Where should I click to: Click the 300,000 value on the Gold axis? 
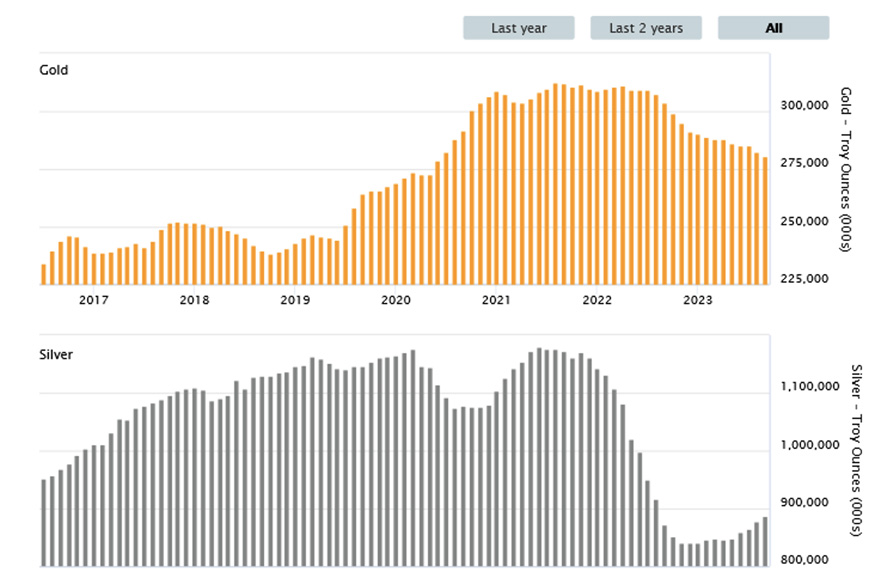[803, 106]
